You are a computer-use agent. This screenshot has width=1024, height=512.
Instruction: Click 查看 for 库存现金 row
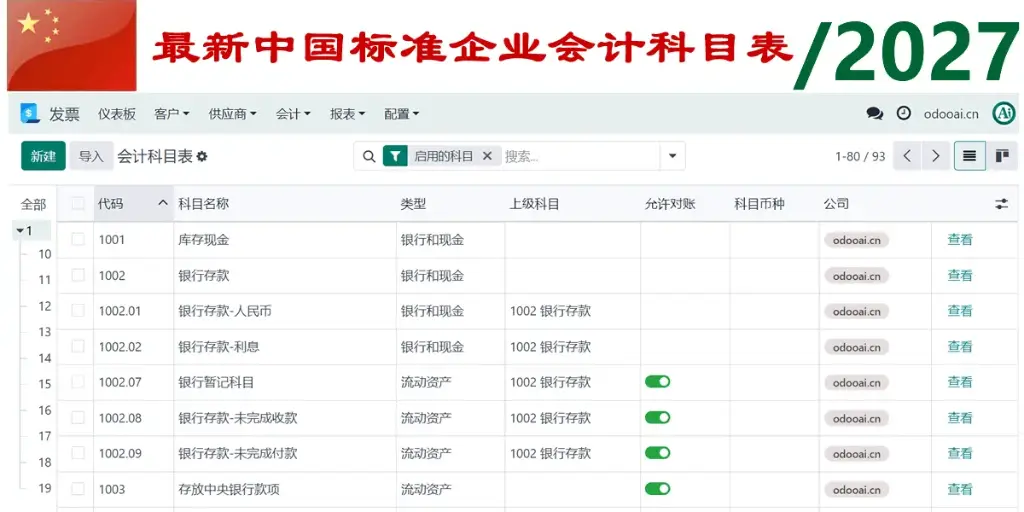coord(960,239)
